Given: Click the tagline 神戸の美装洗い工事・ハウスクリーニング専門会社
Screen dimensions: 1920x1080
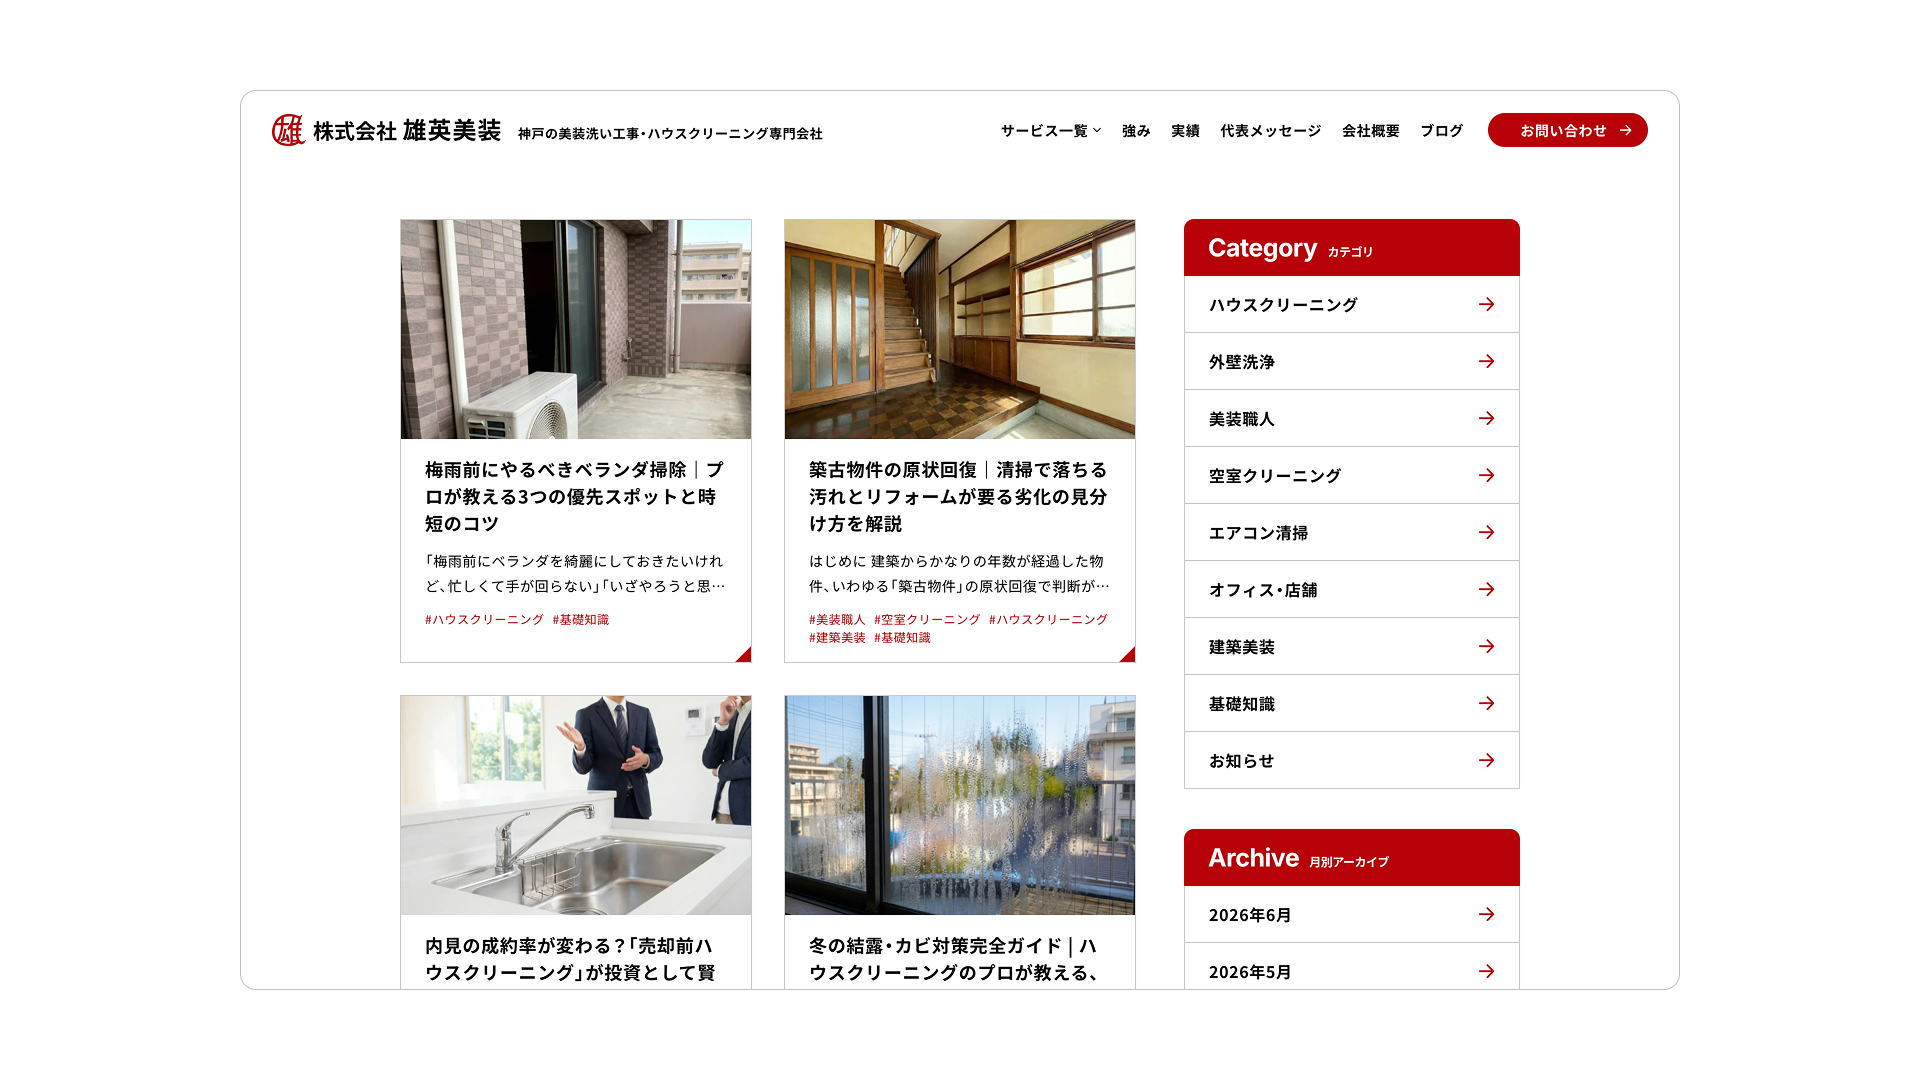Looking at the screenshot, I should point(670,134).
